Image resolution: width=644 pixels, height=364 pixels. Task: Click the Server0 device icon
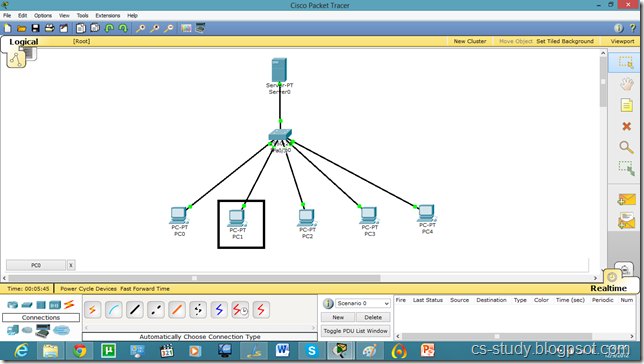tap(279, 69)
